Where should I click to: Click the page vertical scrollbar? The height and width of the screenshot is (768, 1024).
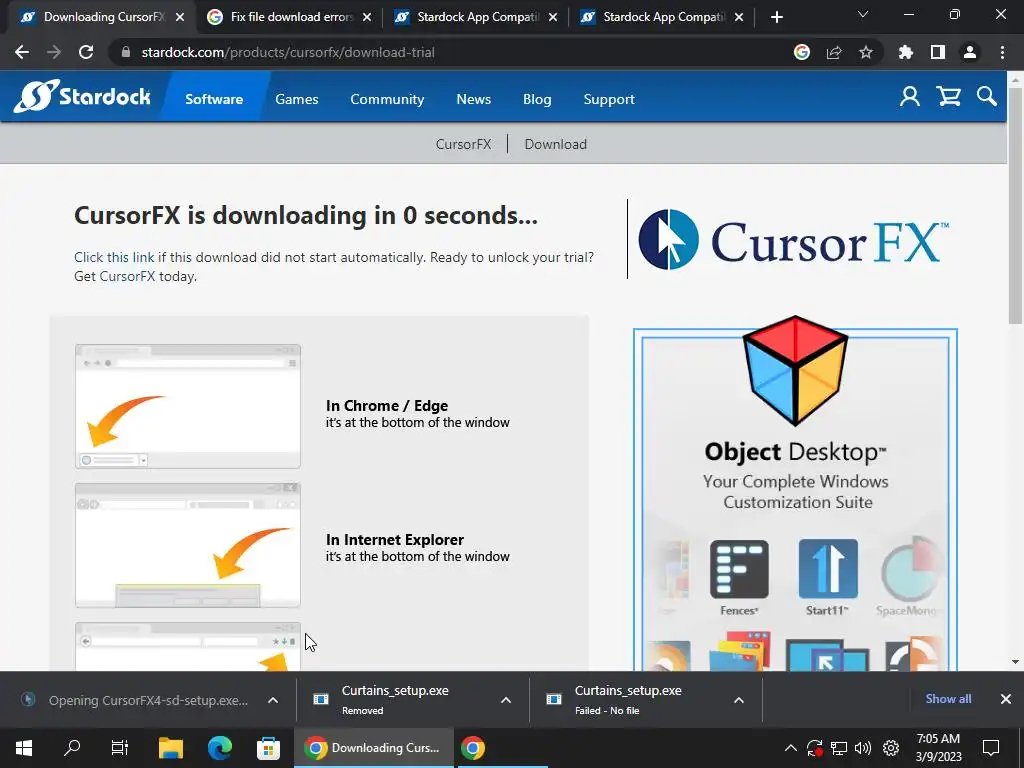(x=1015, y=206)
